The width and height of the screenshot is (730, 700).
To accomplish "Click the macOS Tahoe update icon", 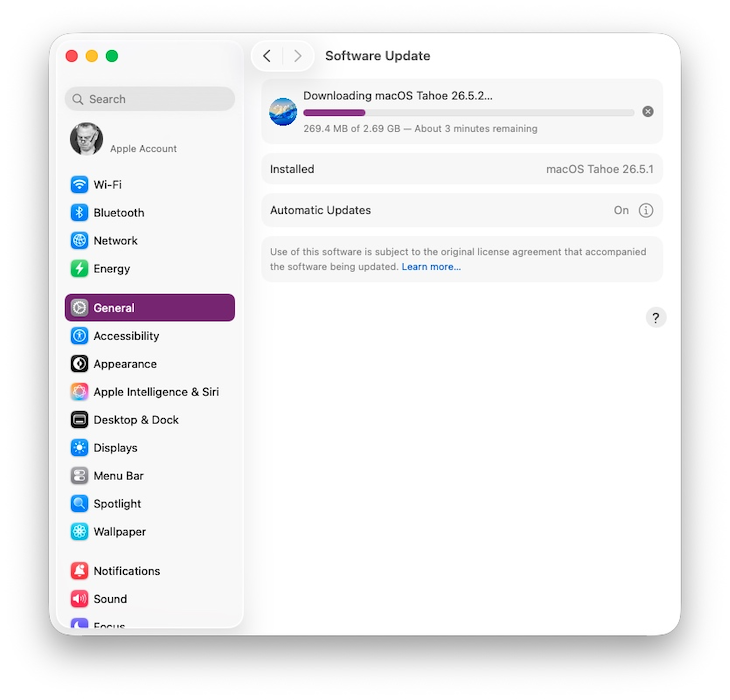I will [x=283, y=112].
